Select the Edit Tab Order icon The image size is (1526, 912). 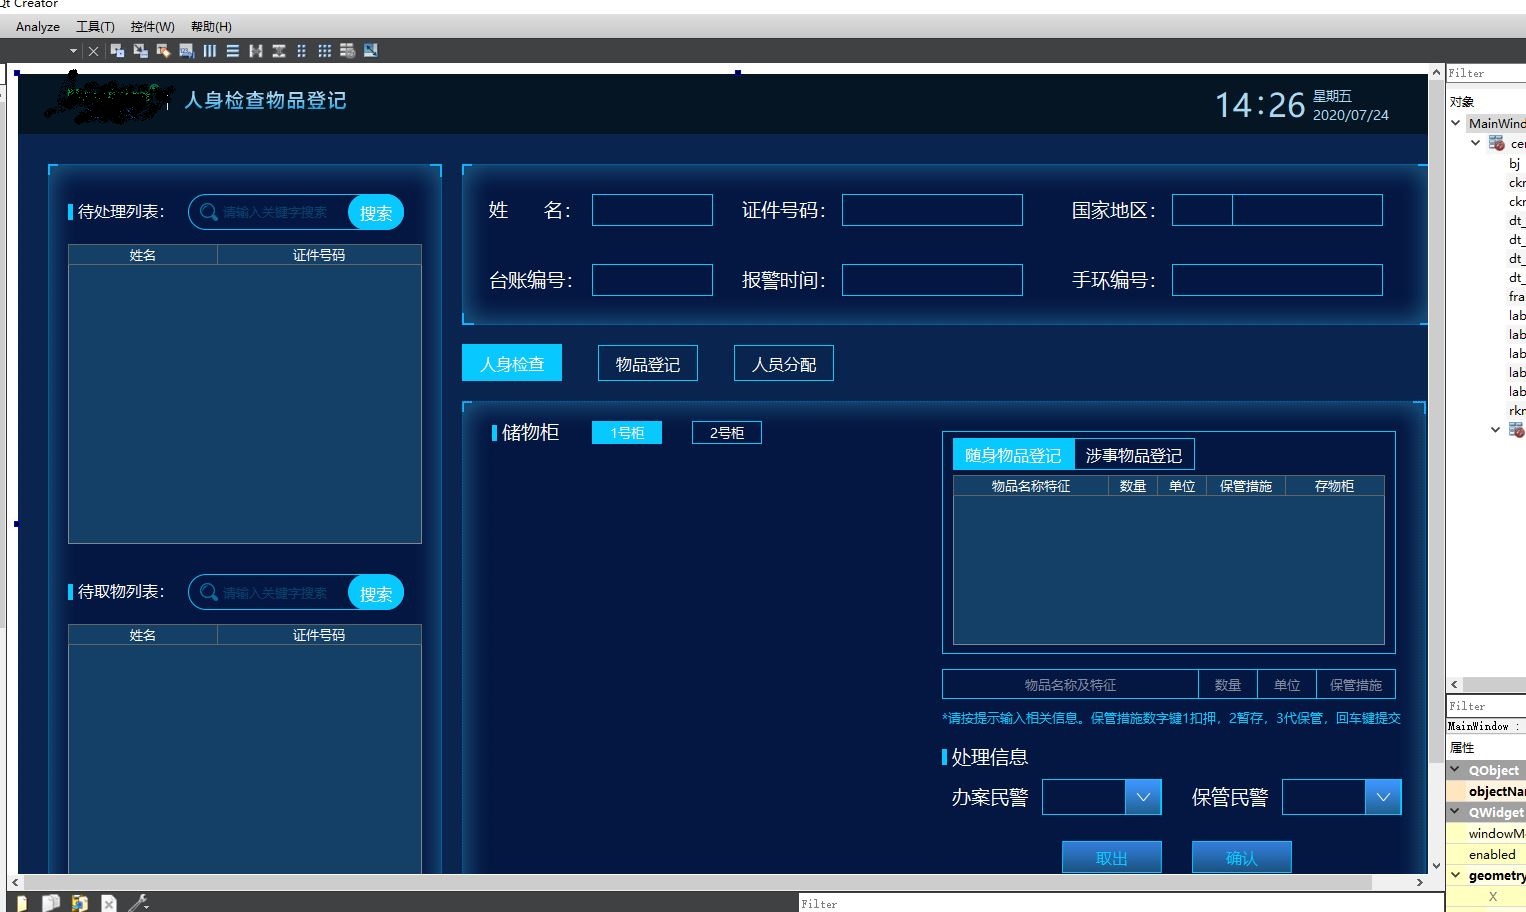click(186, 51)
